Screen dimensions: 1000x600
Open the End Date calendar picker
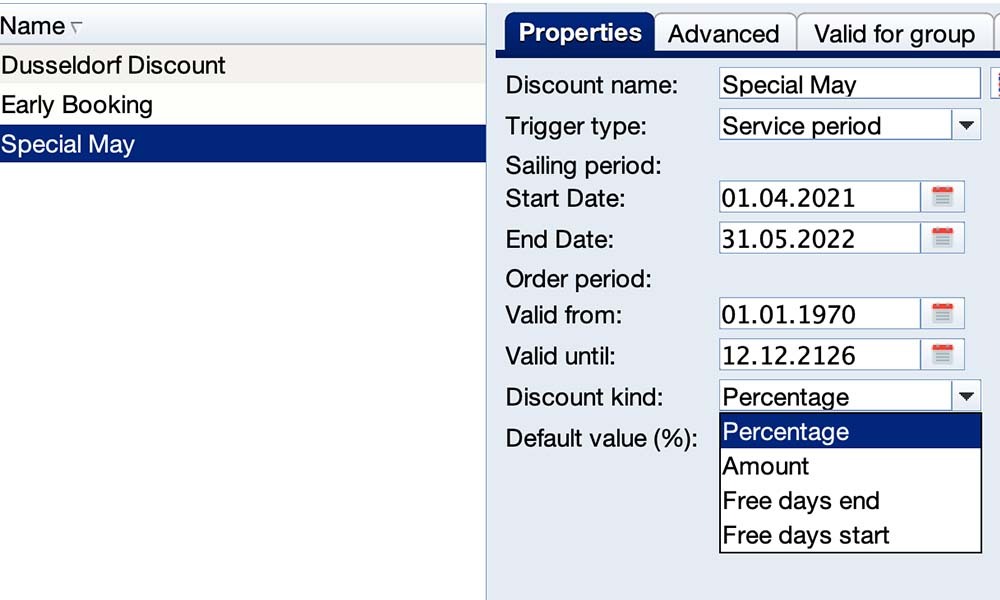point(942,238)
